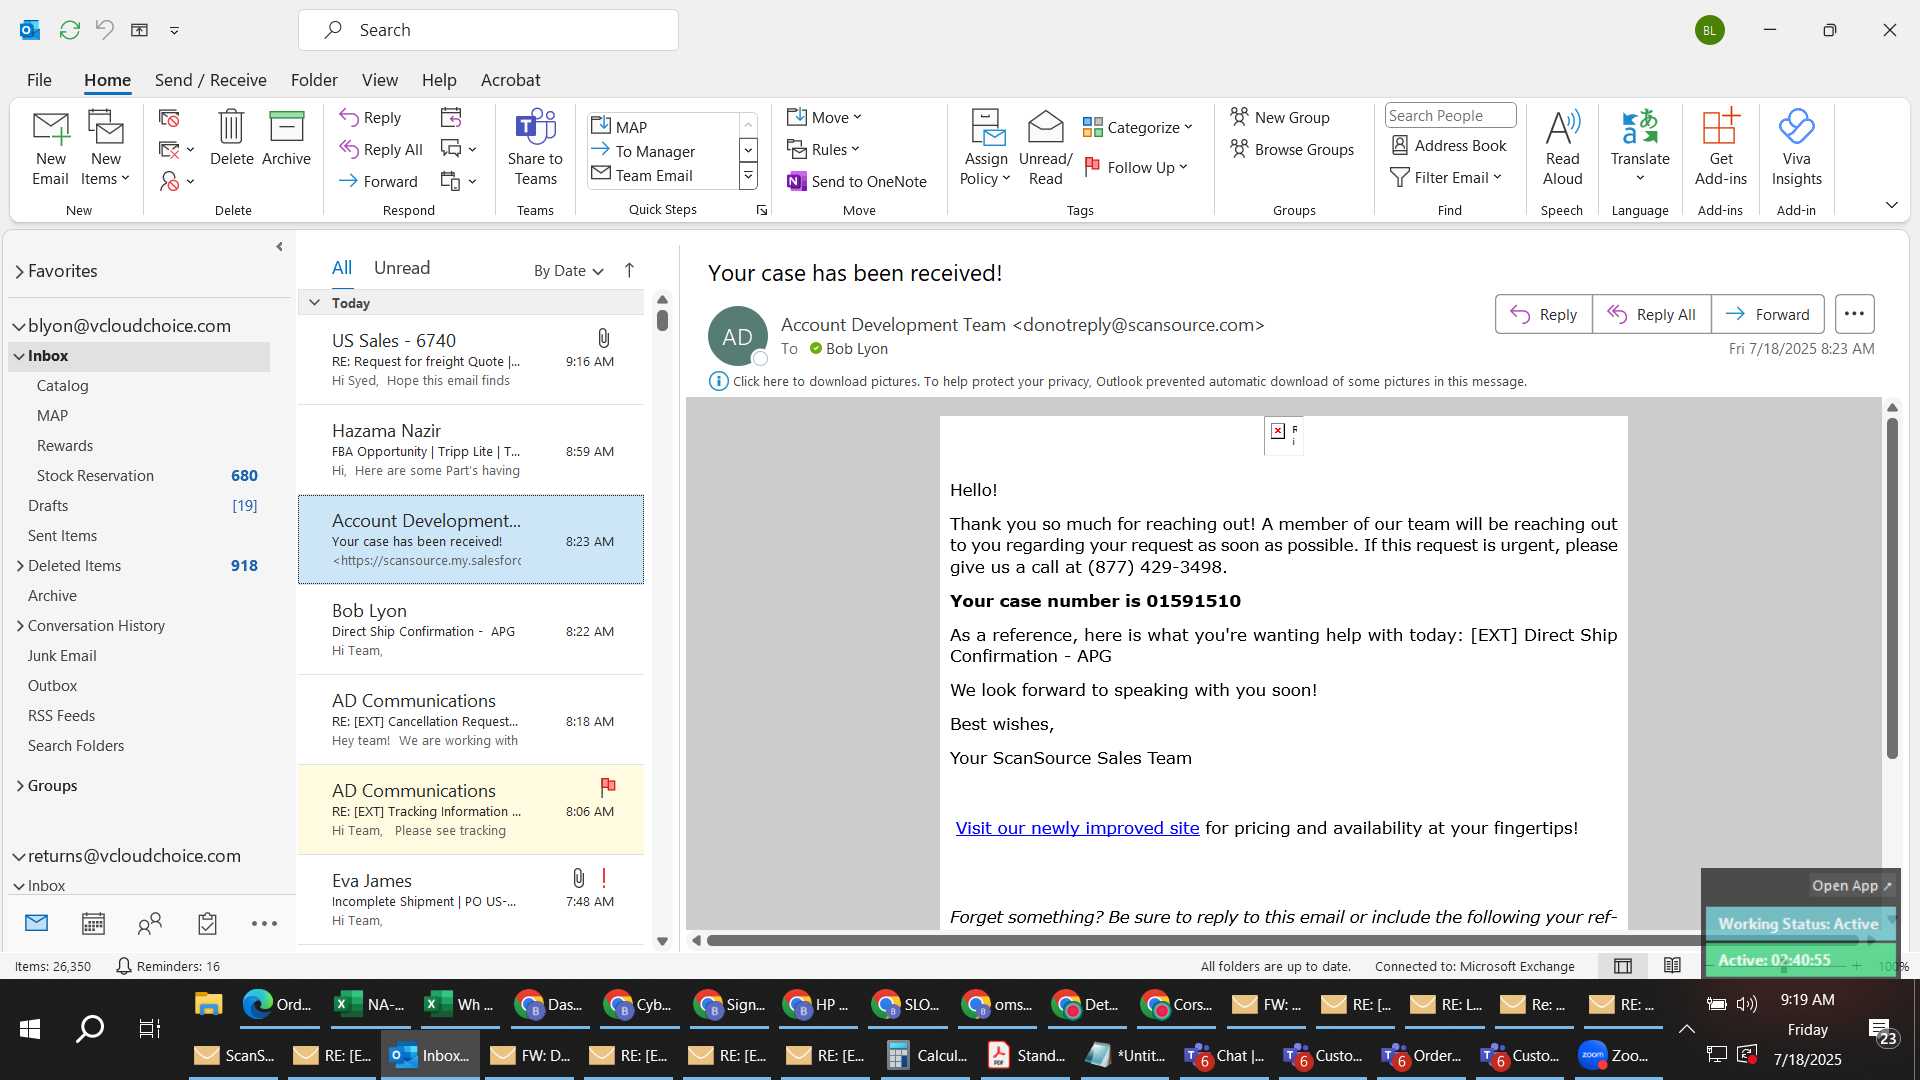This screenshot has width=1920, height=1080.
Task: Open the People view icon
Action: [150, 924]
